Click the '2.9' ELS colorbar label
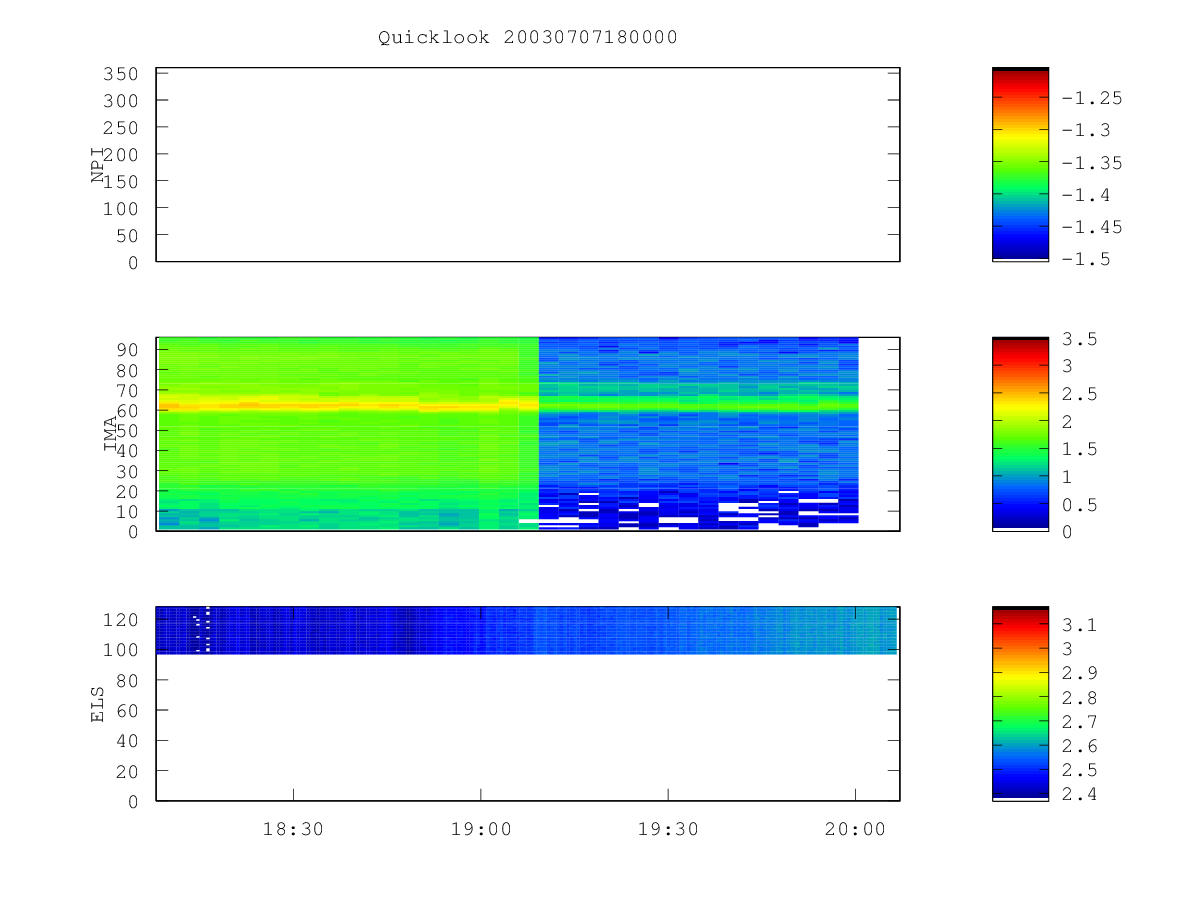 click(x=1080, y=673)
